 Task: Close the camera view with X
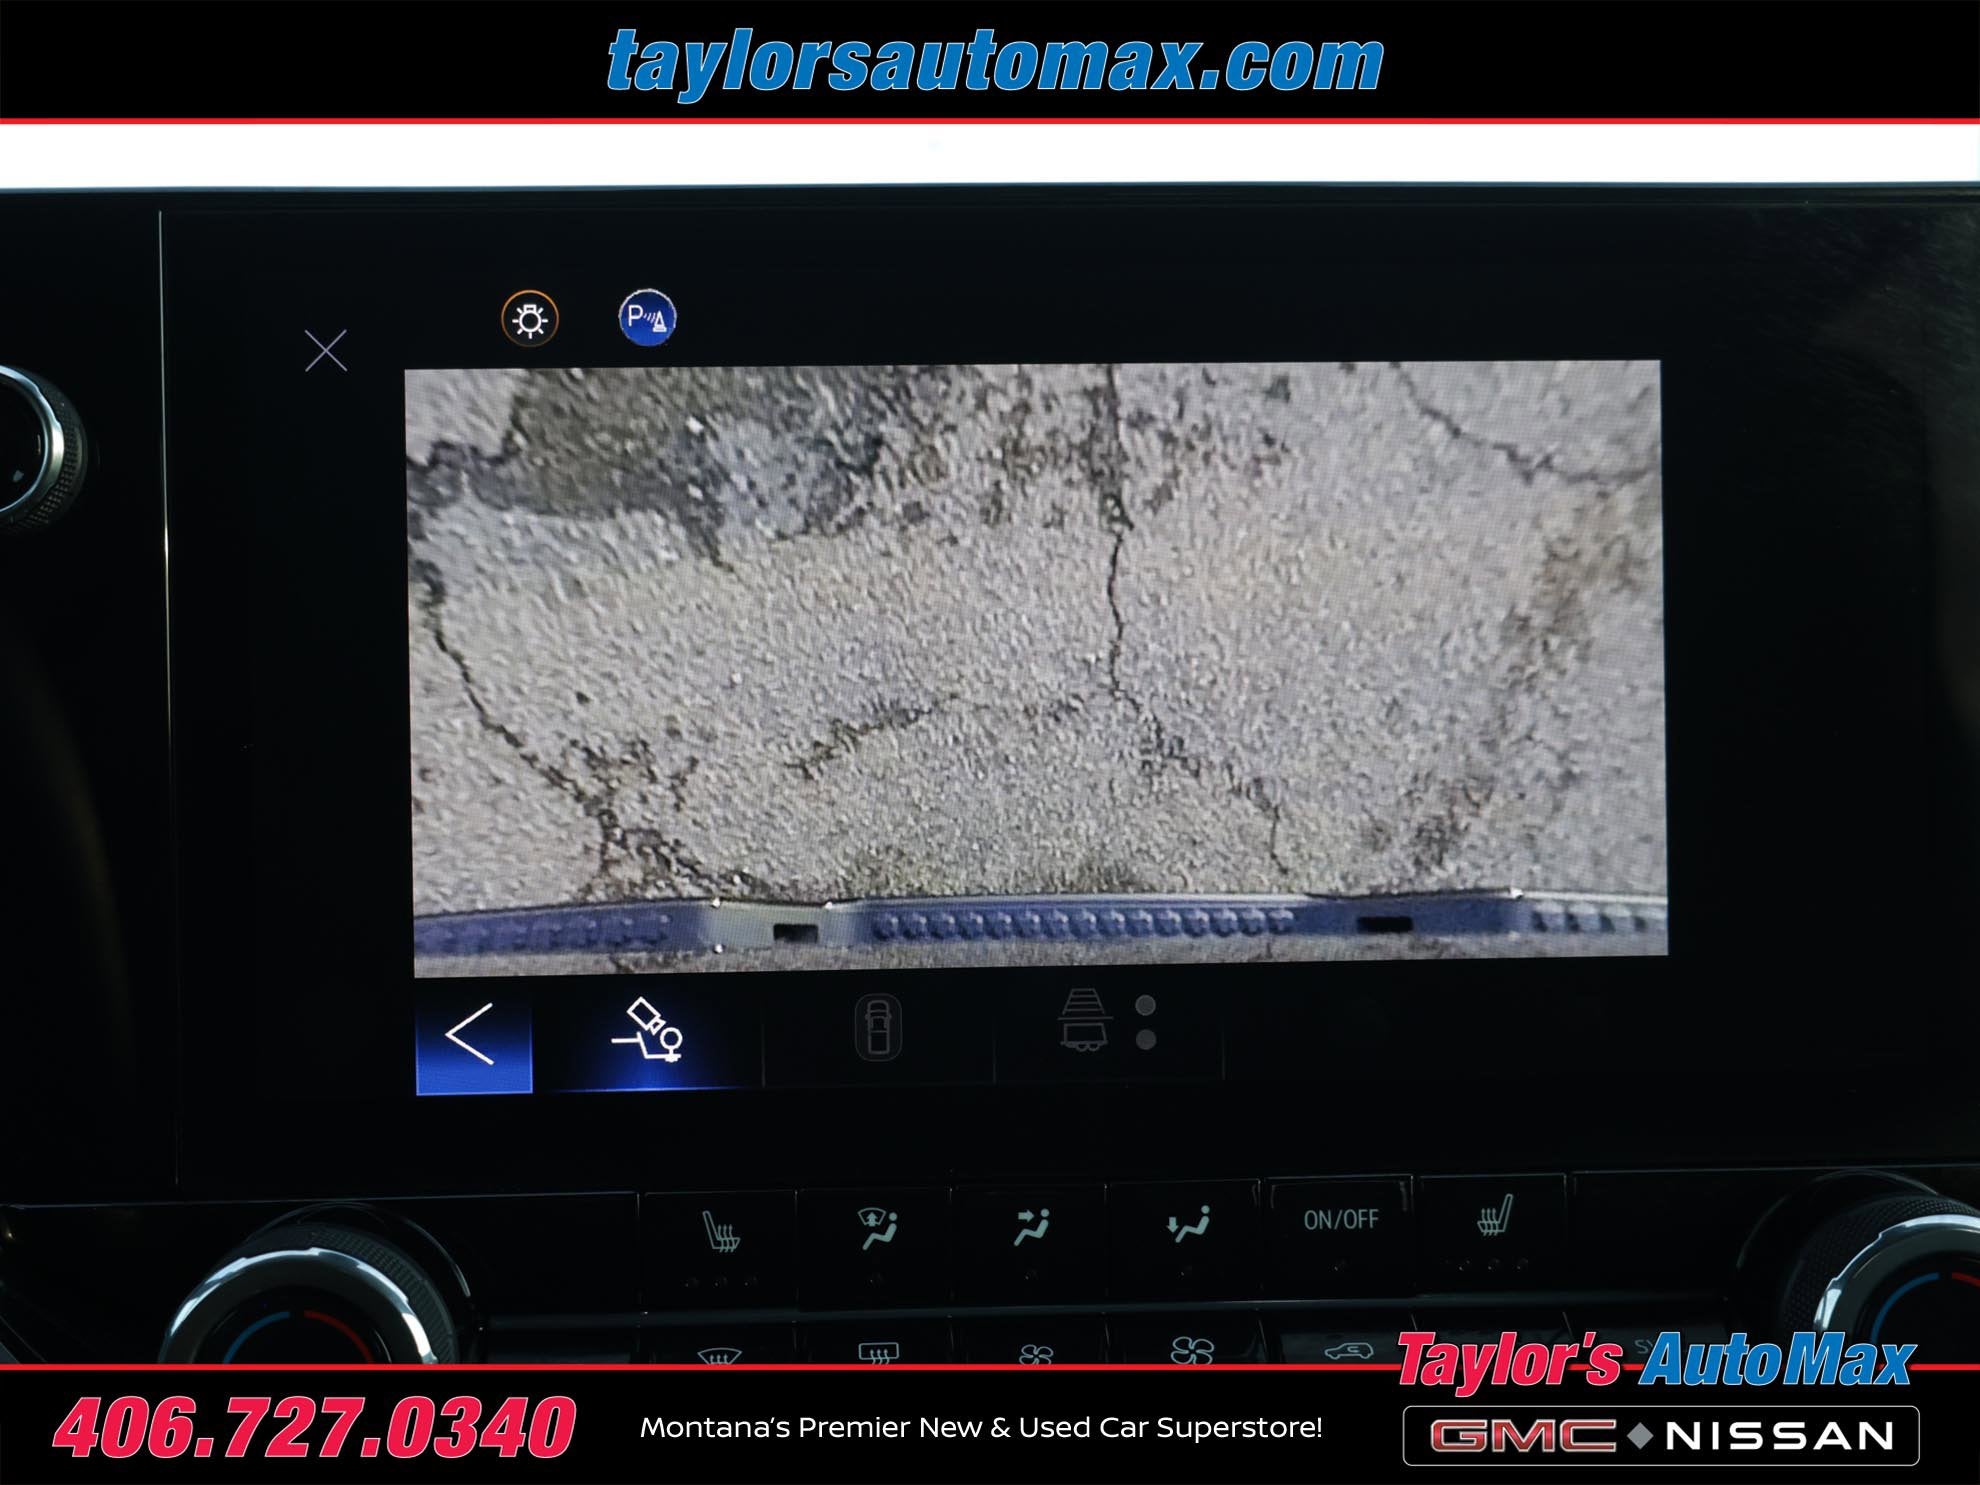tap(326, 351)
